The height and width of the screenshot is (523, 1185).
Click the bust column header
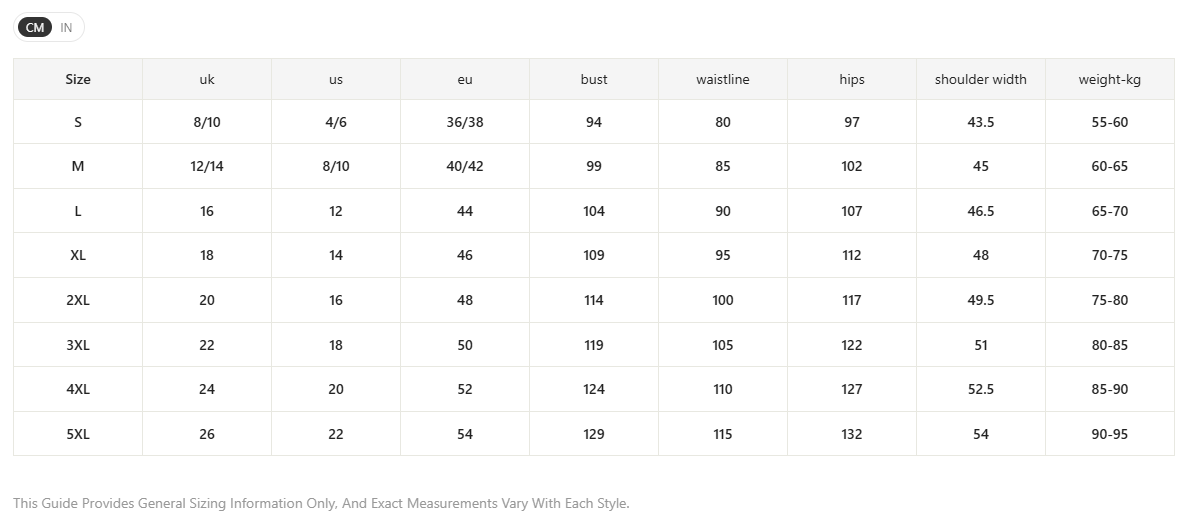point(594,79)
